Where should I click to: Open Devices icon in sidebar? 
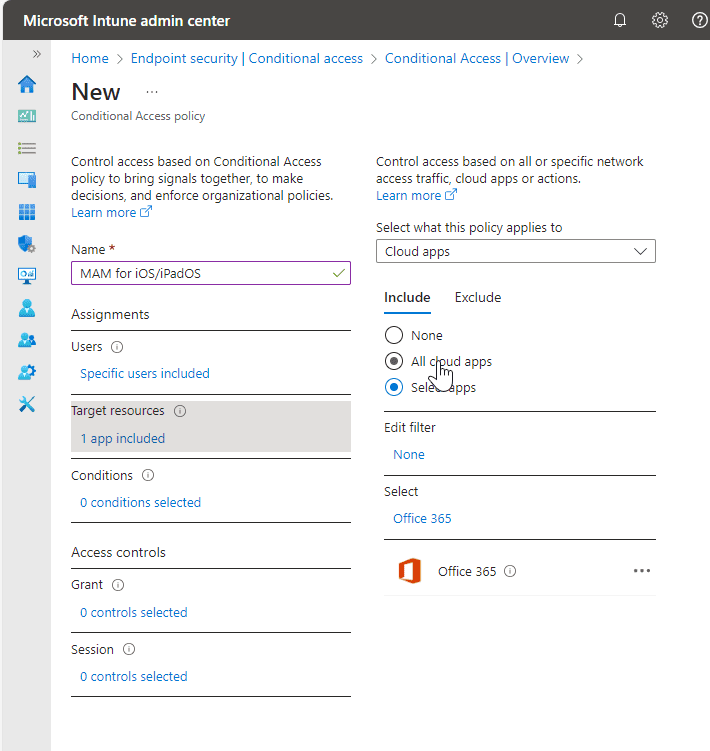pyautogui.click(x=27, y=180)
